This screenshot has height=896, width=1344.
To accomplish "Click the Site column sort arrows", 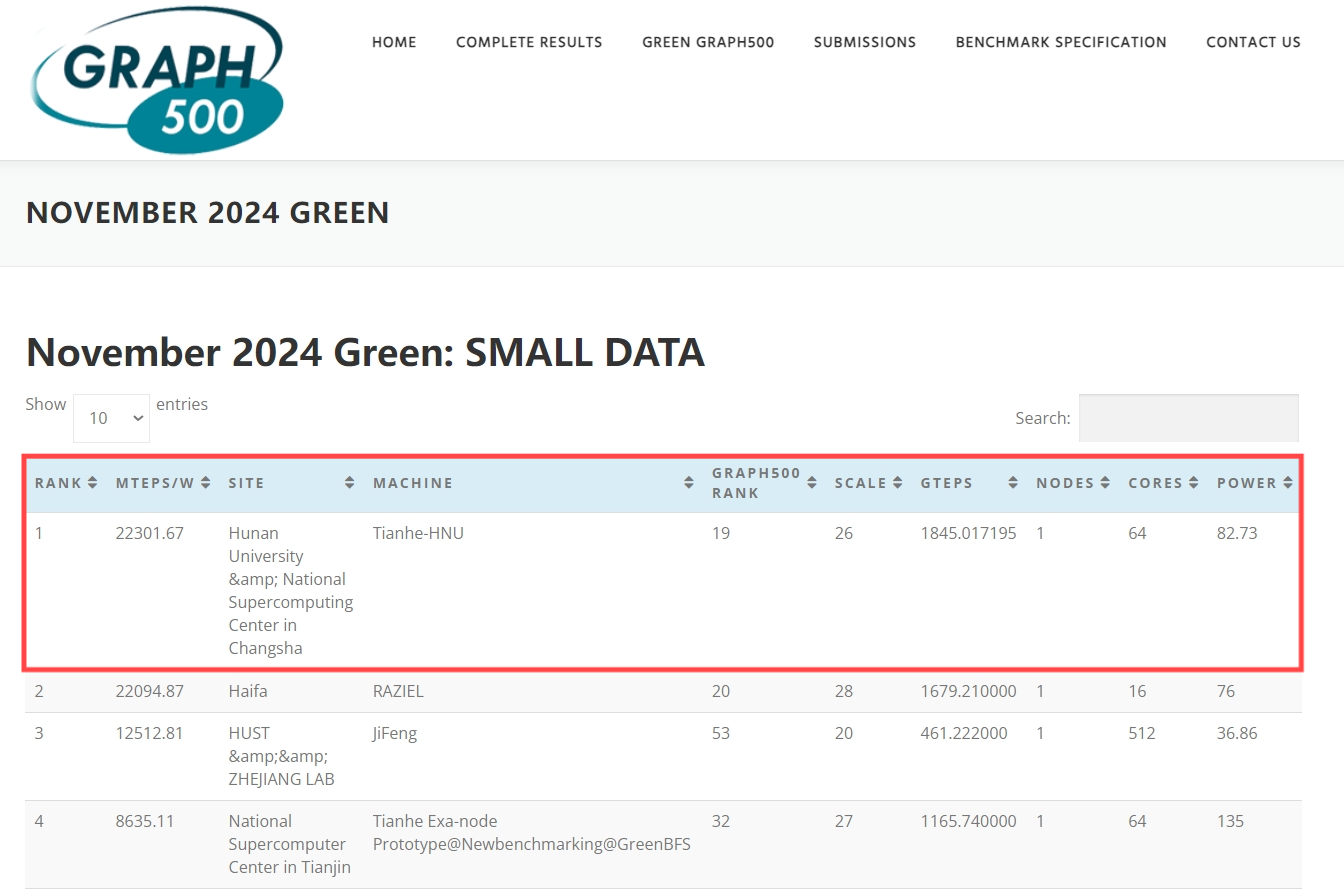I will (x=349, y=483).
